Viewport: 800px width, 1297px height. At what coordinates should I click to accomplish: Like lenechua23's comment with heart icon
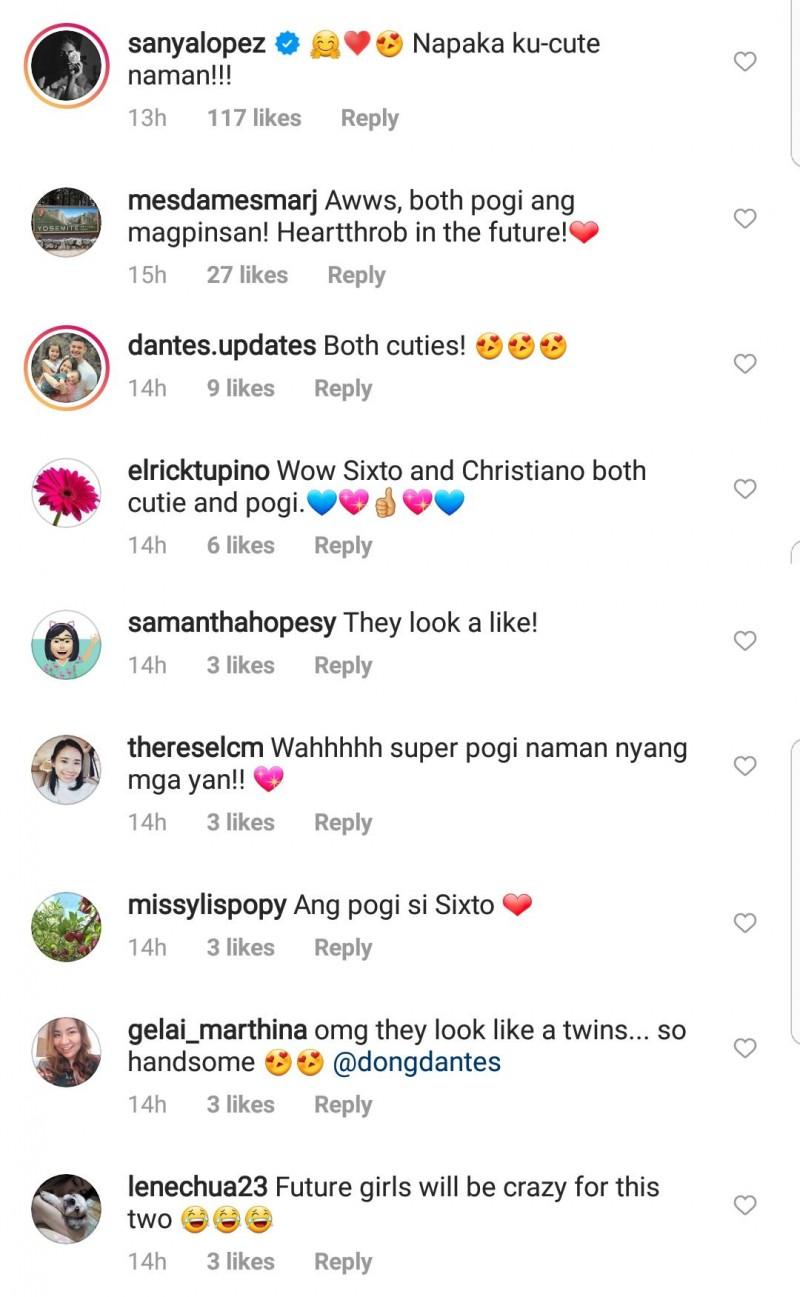(745, 1205)
